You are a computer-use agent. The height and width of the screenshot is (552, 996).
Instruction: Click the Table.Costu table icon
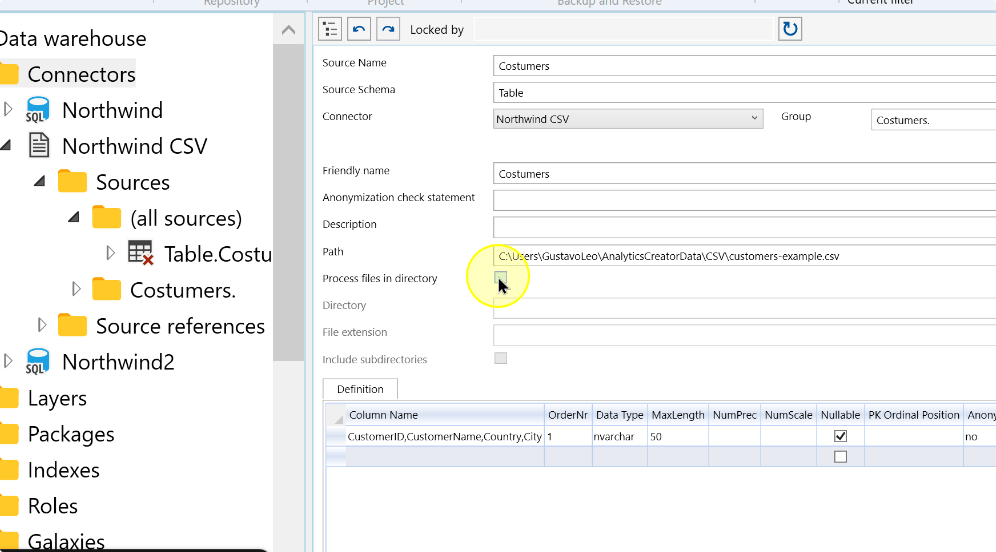click(140, 253)
